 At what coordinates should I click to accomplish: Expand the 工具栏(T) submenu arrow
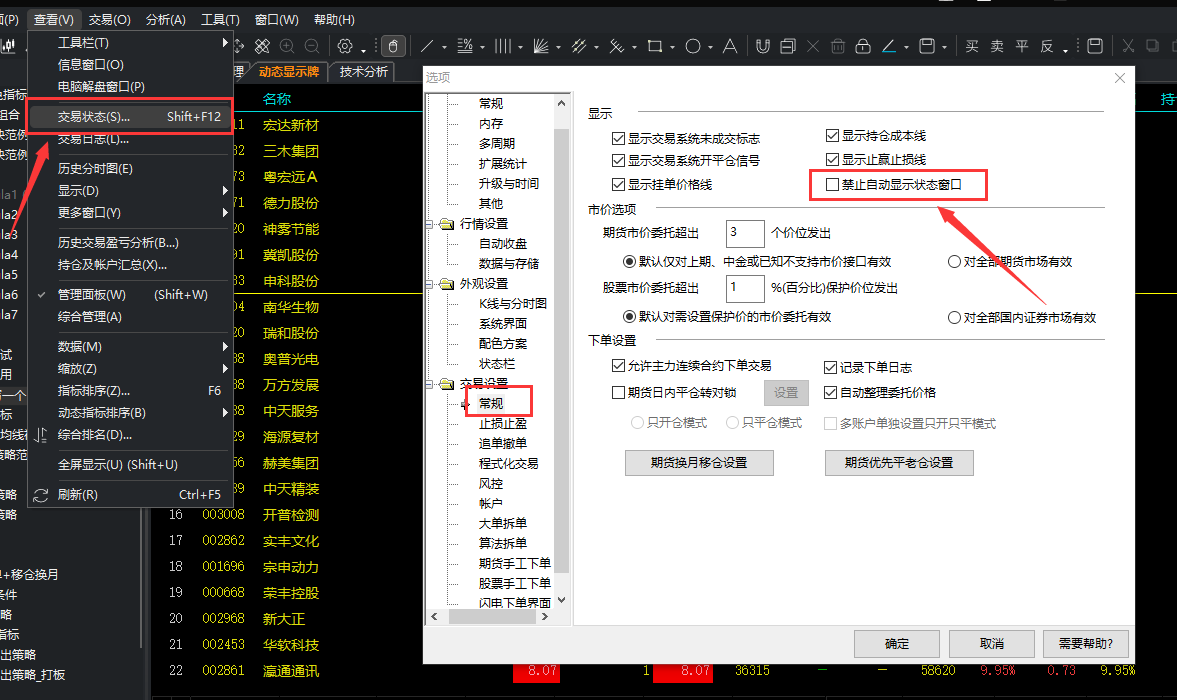pos(224,43)
